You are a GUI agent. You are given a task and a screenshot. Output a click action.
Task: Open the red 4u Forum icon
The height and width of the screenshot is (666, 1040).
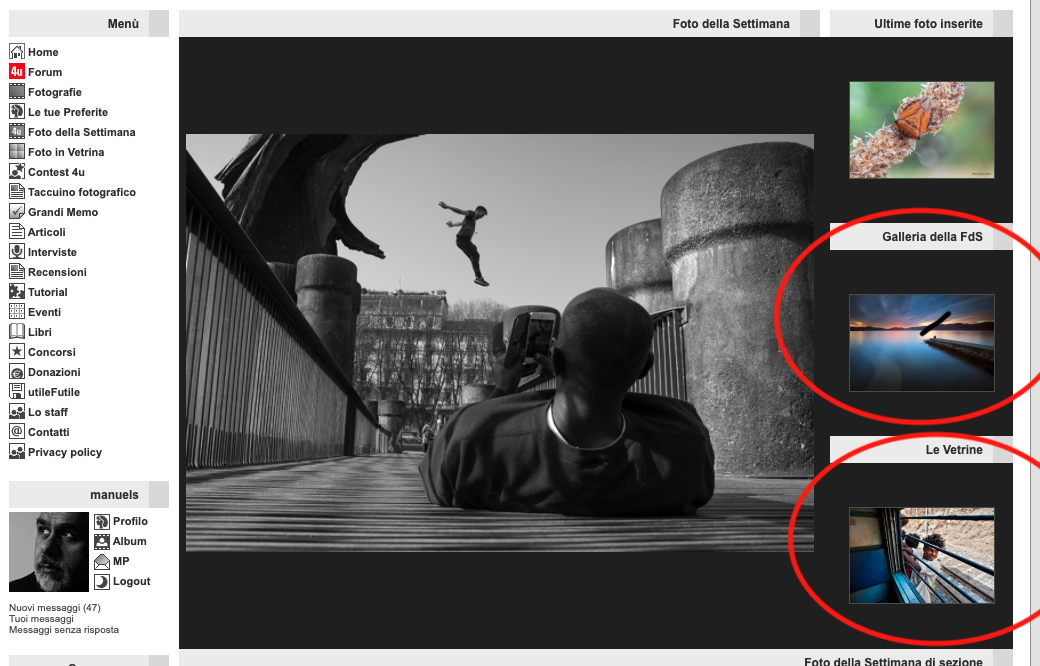click(17, 72)
